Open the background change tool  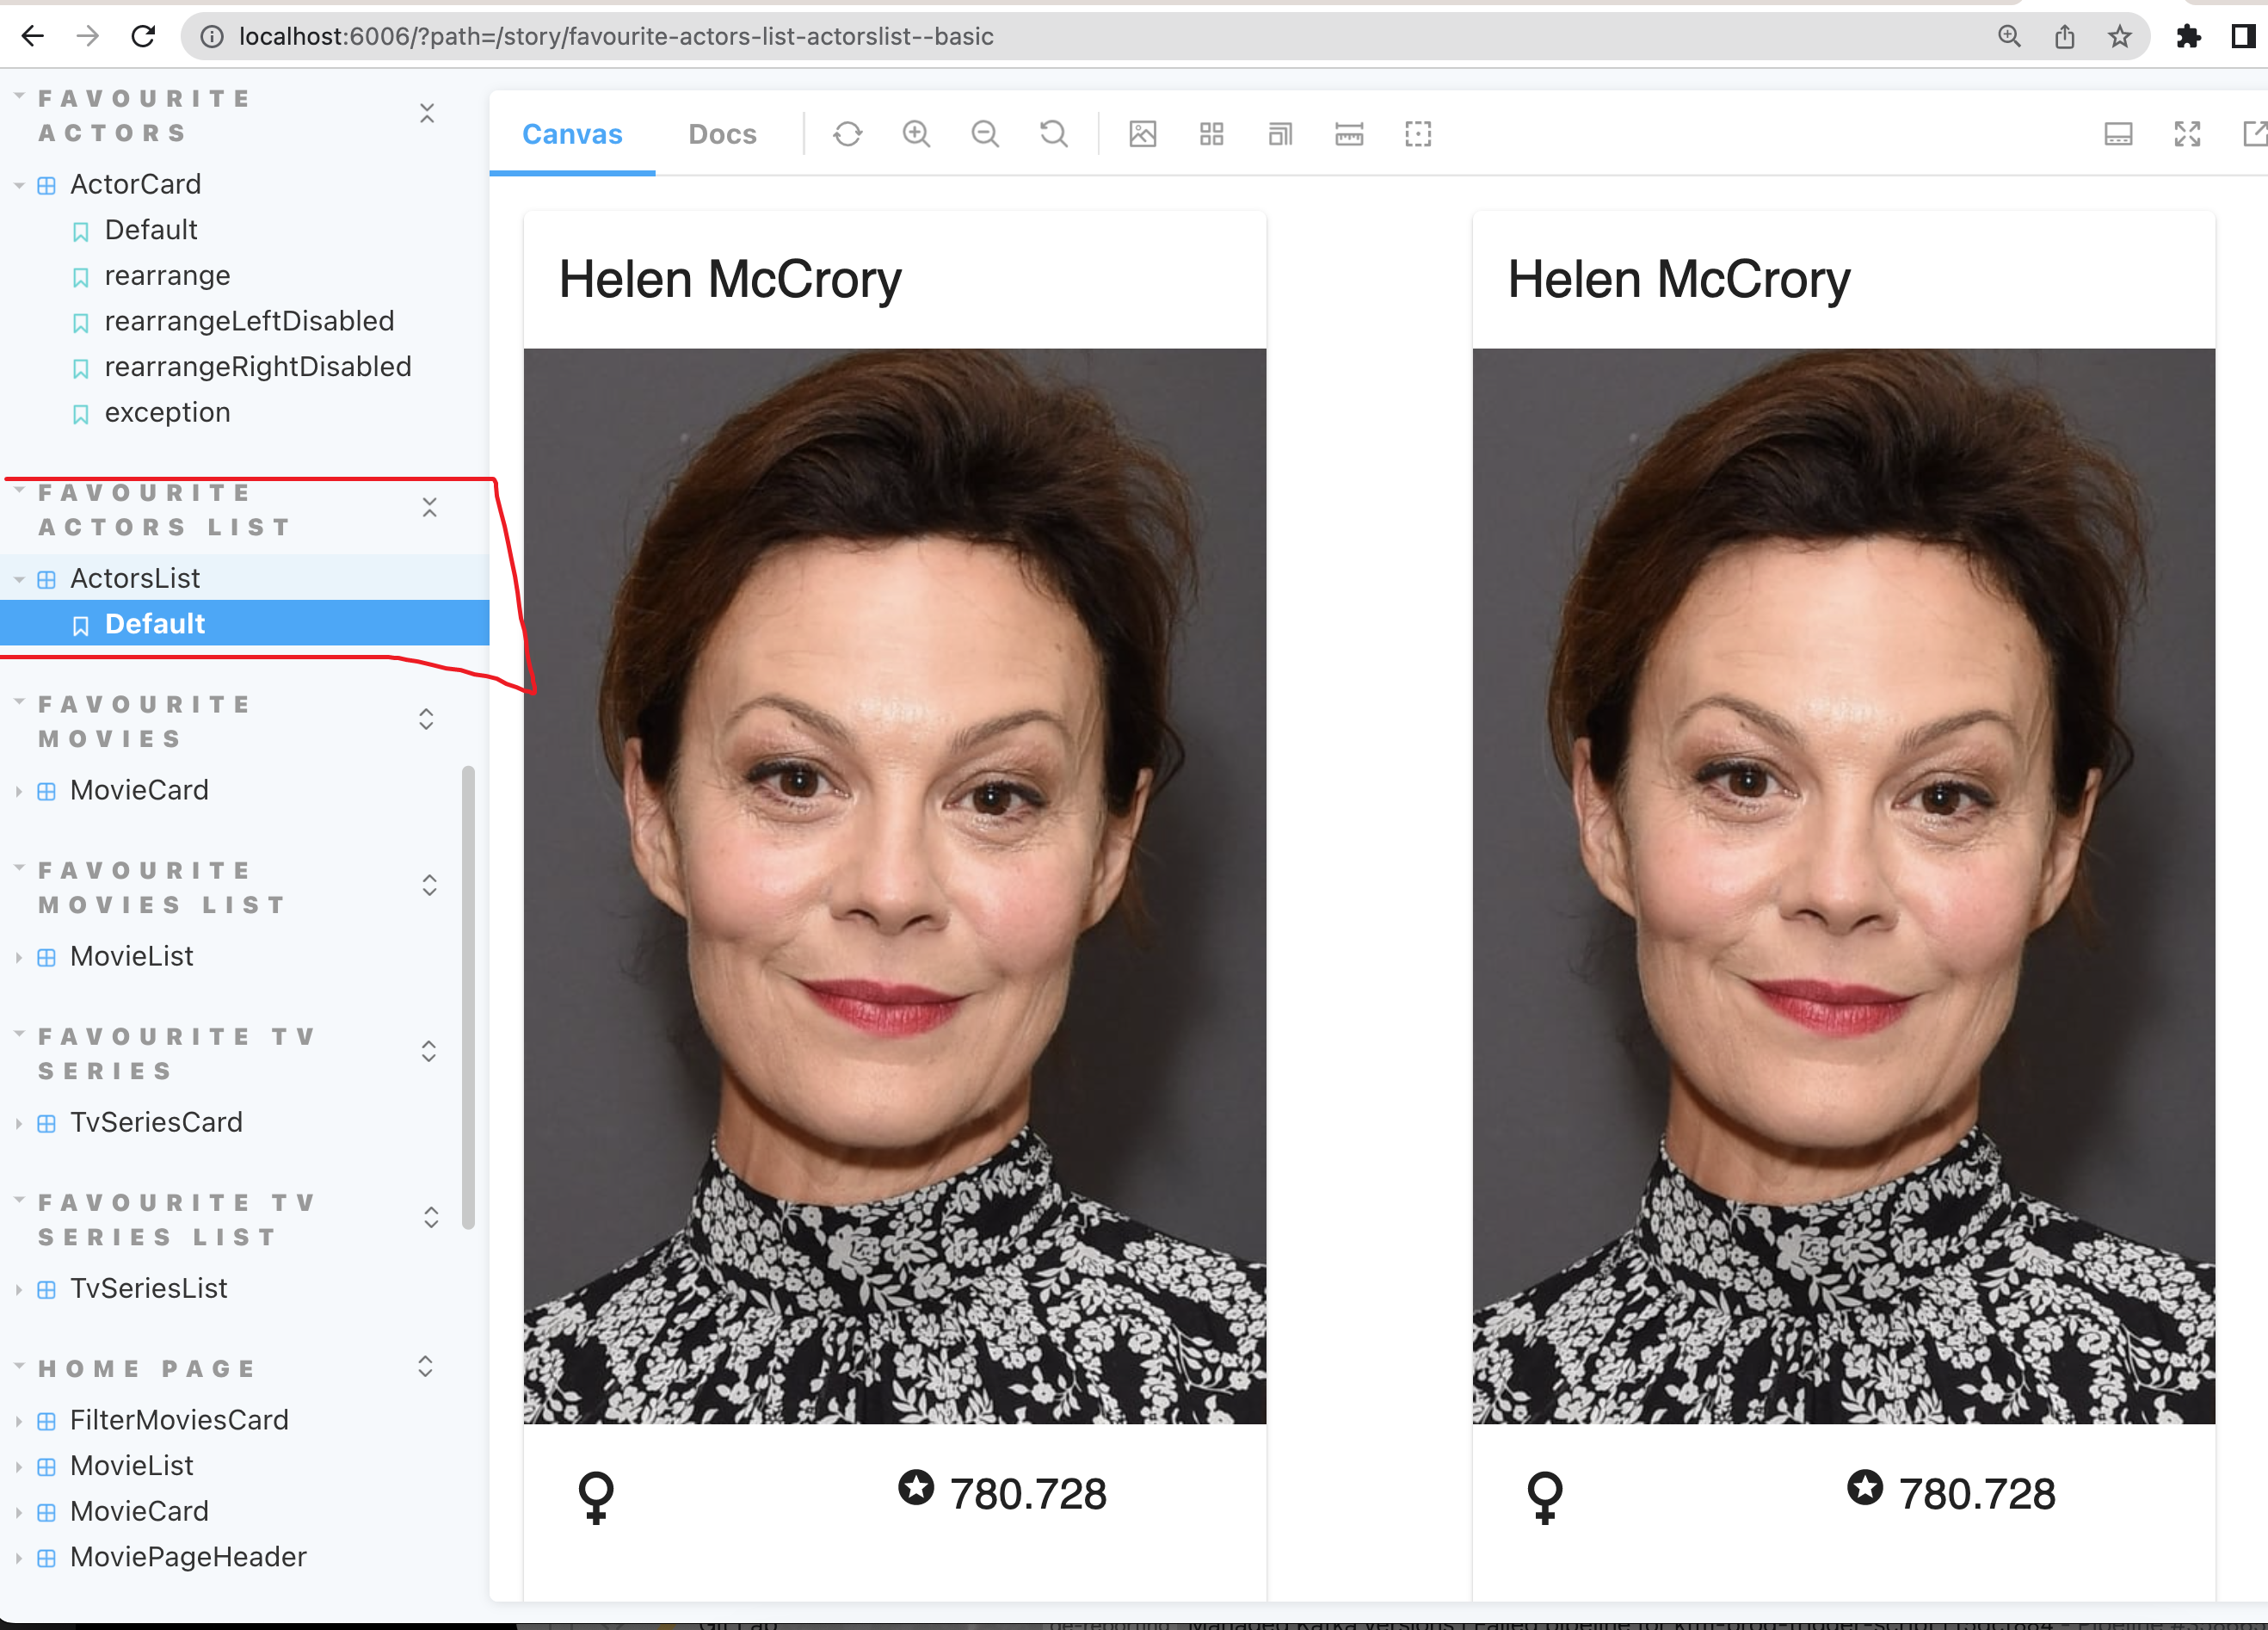pos(1142,134)
